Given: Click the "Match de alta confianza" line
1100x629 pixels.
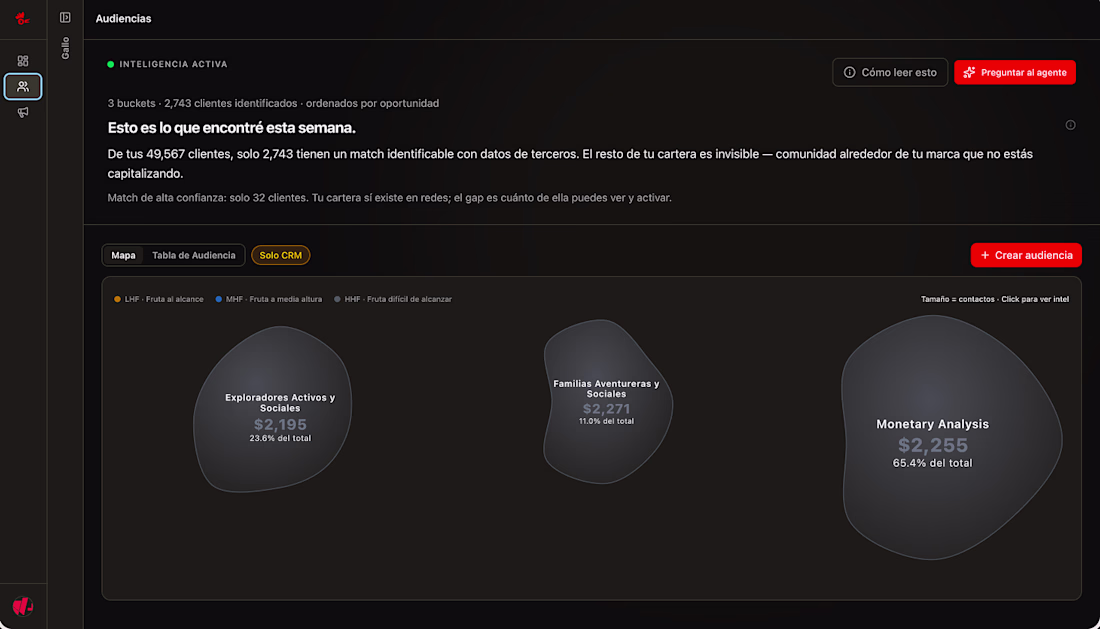Looking at the screenshot, I should 389,198.
